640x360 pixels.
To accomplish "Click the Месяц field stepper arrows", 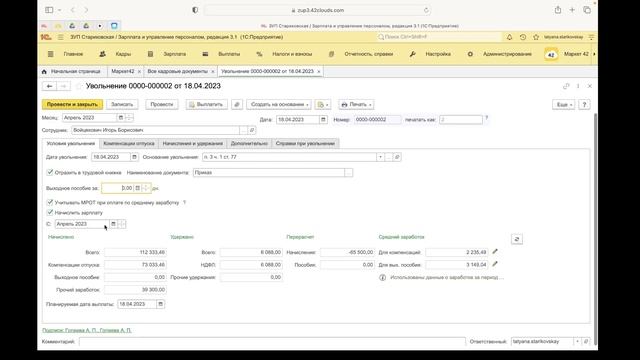I will 129,118.
